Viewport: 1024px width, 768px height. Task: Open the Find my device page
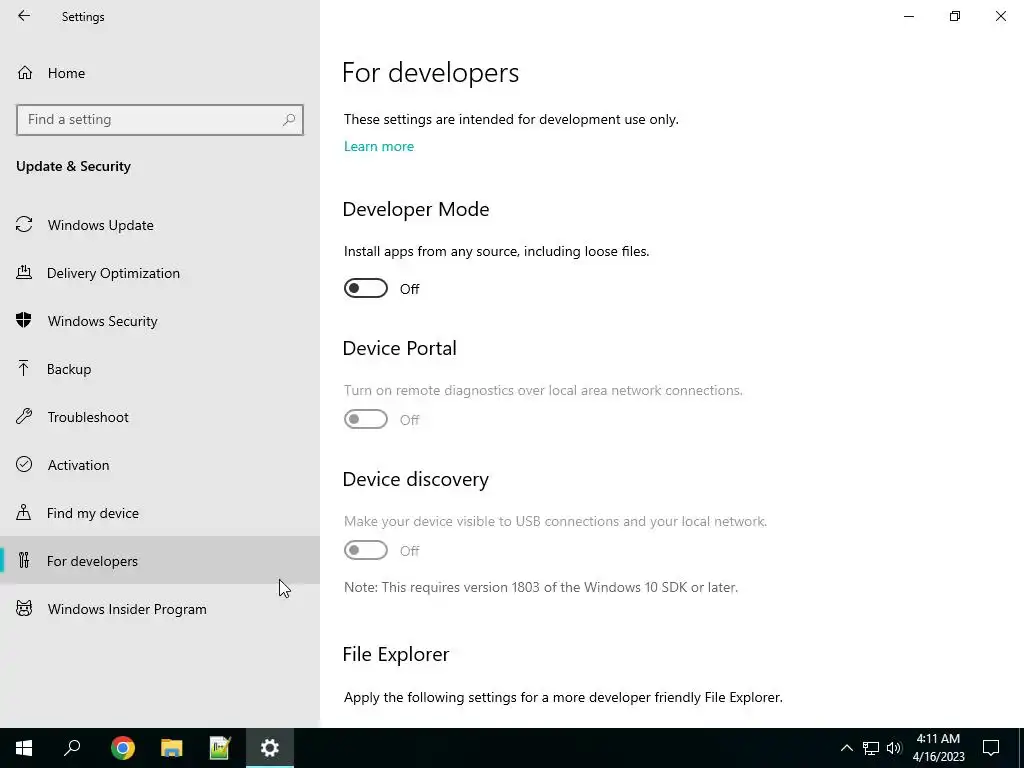point(160,513)
